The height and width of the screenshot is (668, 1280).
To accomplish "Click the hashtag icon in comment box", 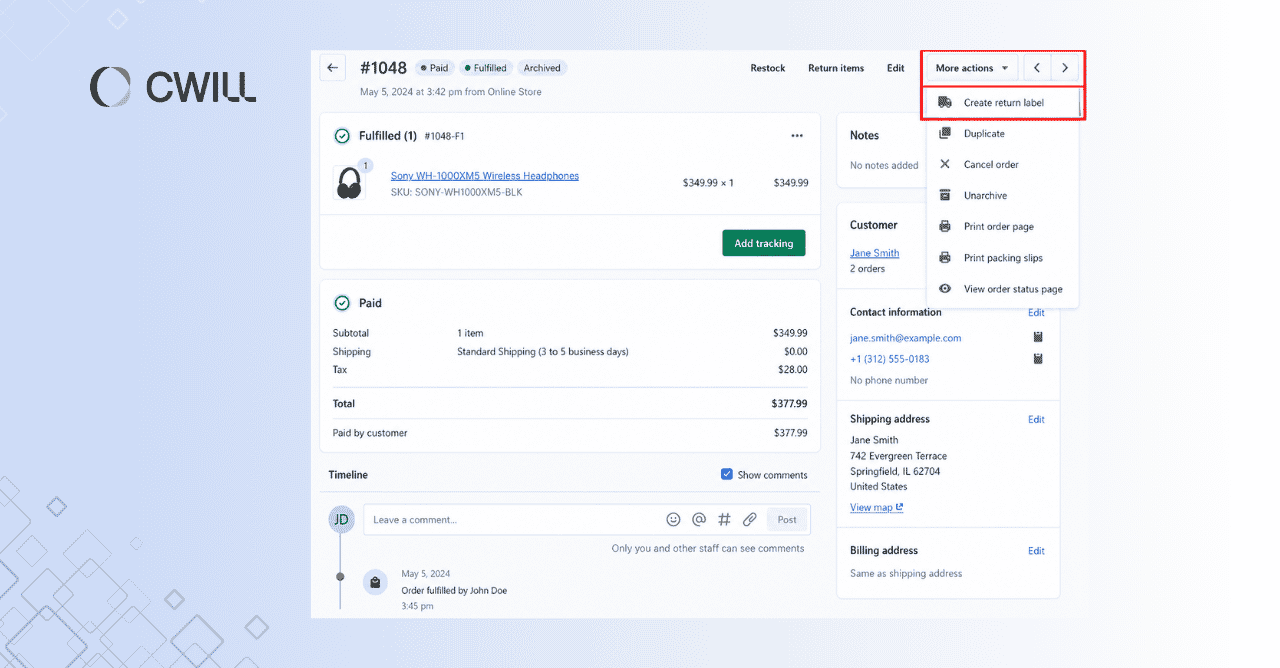I will 725,520.
